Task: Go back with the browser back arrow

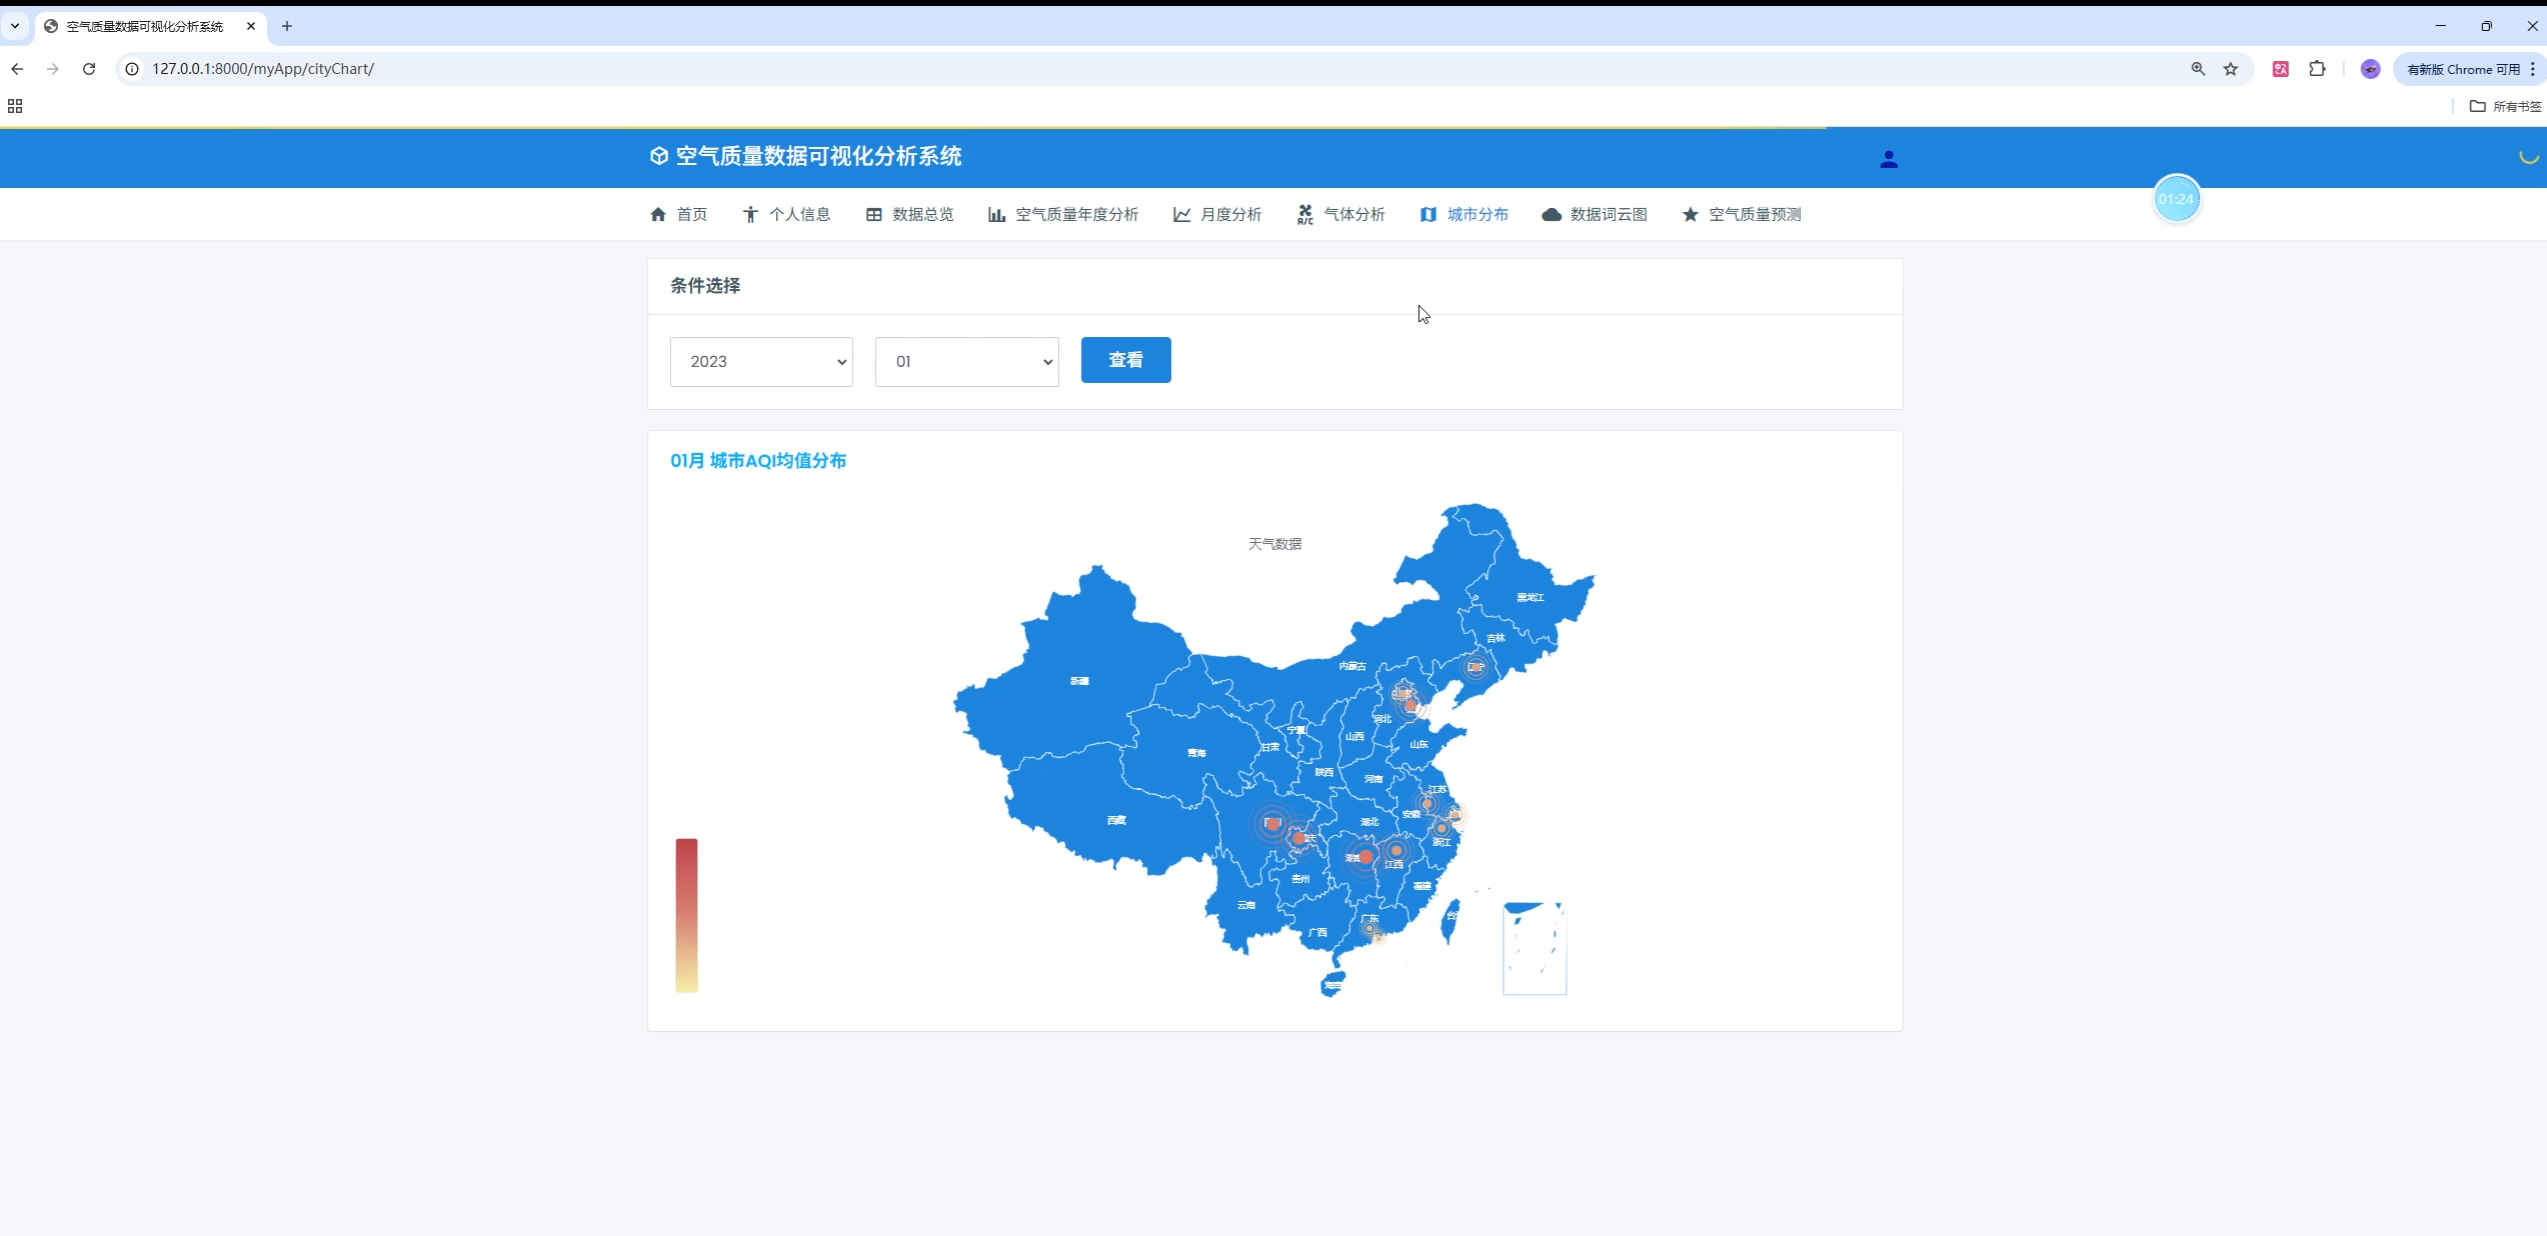Action: click(x=17, y=68)
